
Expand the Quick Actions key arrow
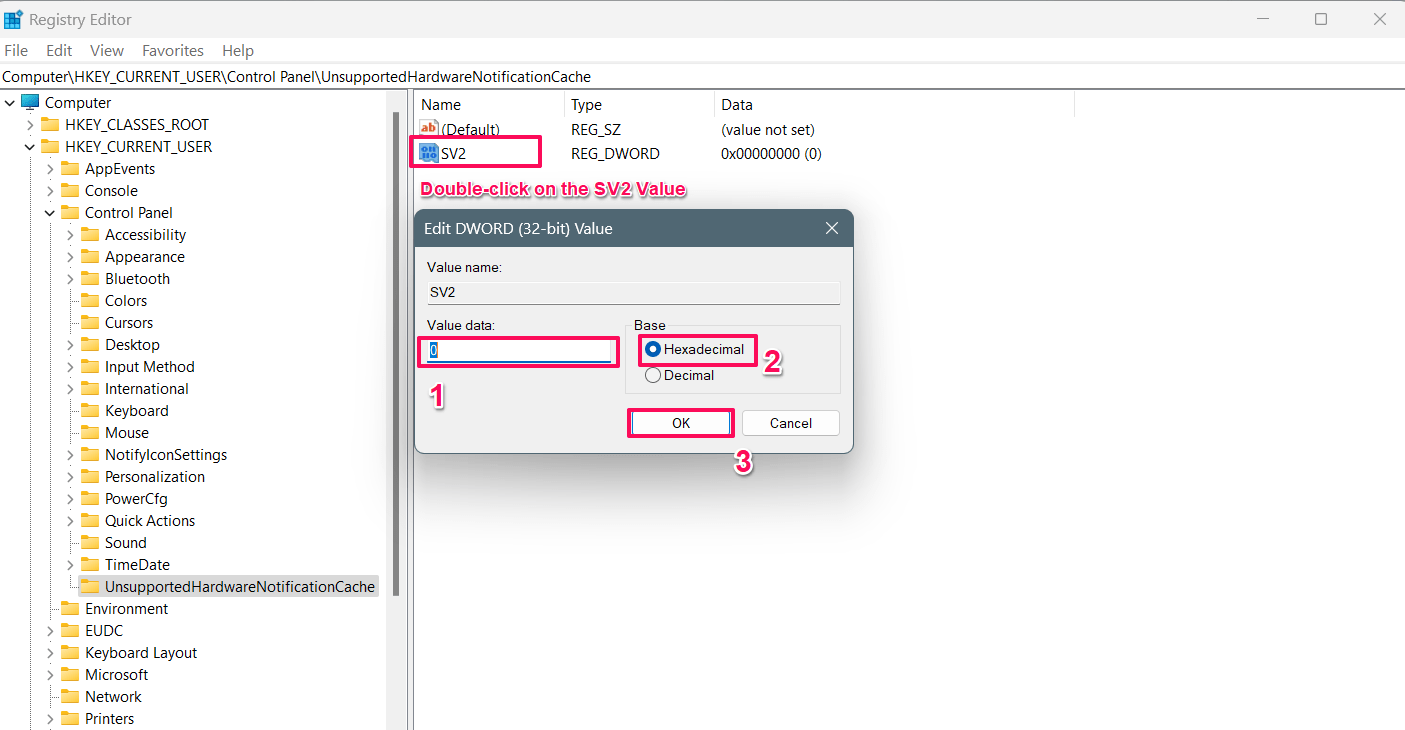click(70, 521)
